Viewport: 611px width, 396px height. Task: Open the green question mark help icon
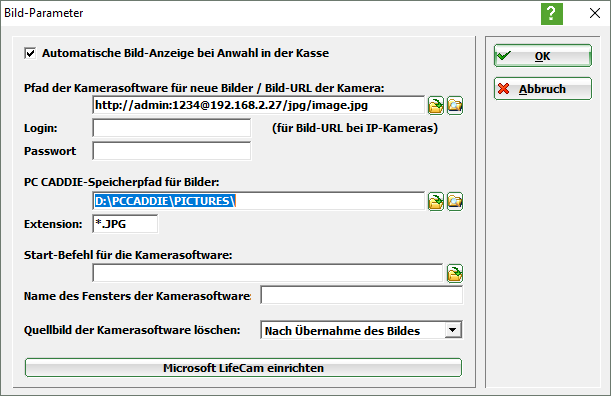tap(551, 14)
